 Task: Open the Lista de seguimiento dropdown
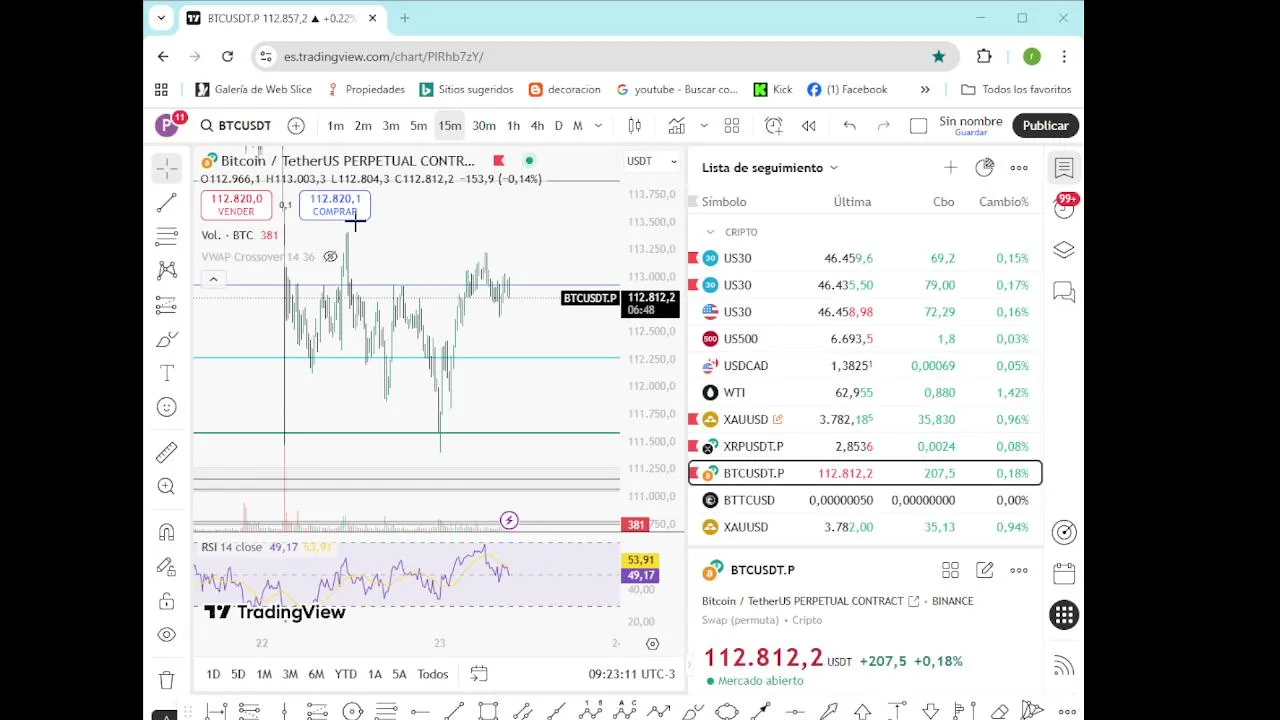pos(770,168)
